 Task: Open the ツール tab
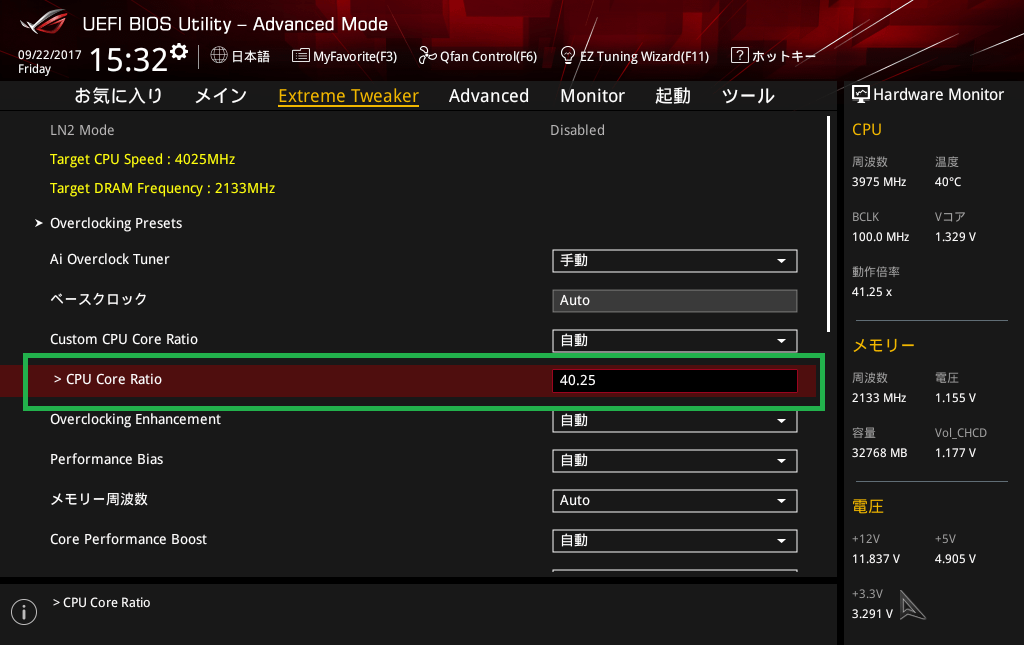coord(748,96)
